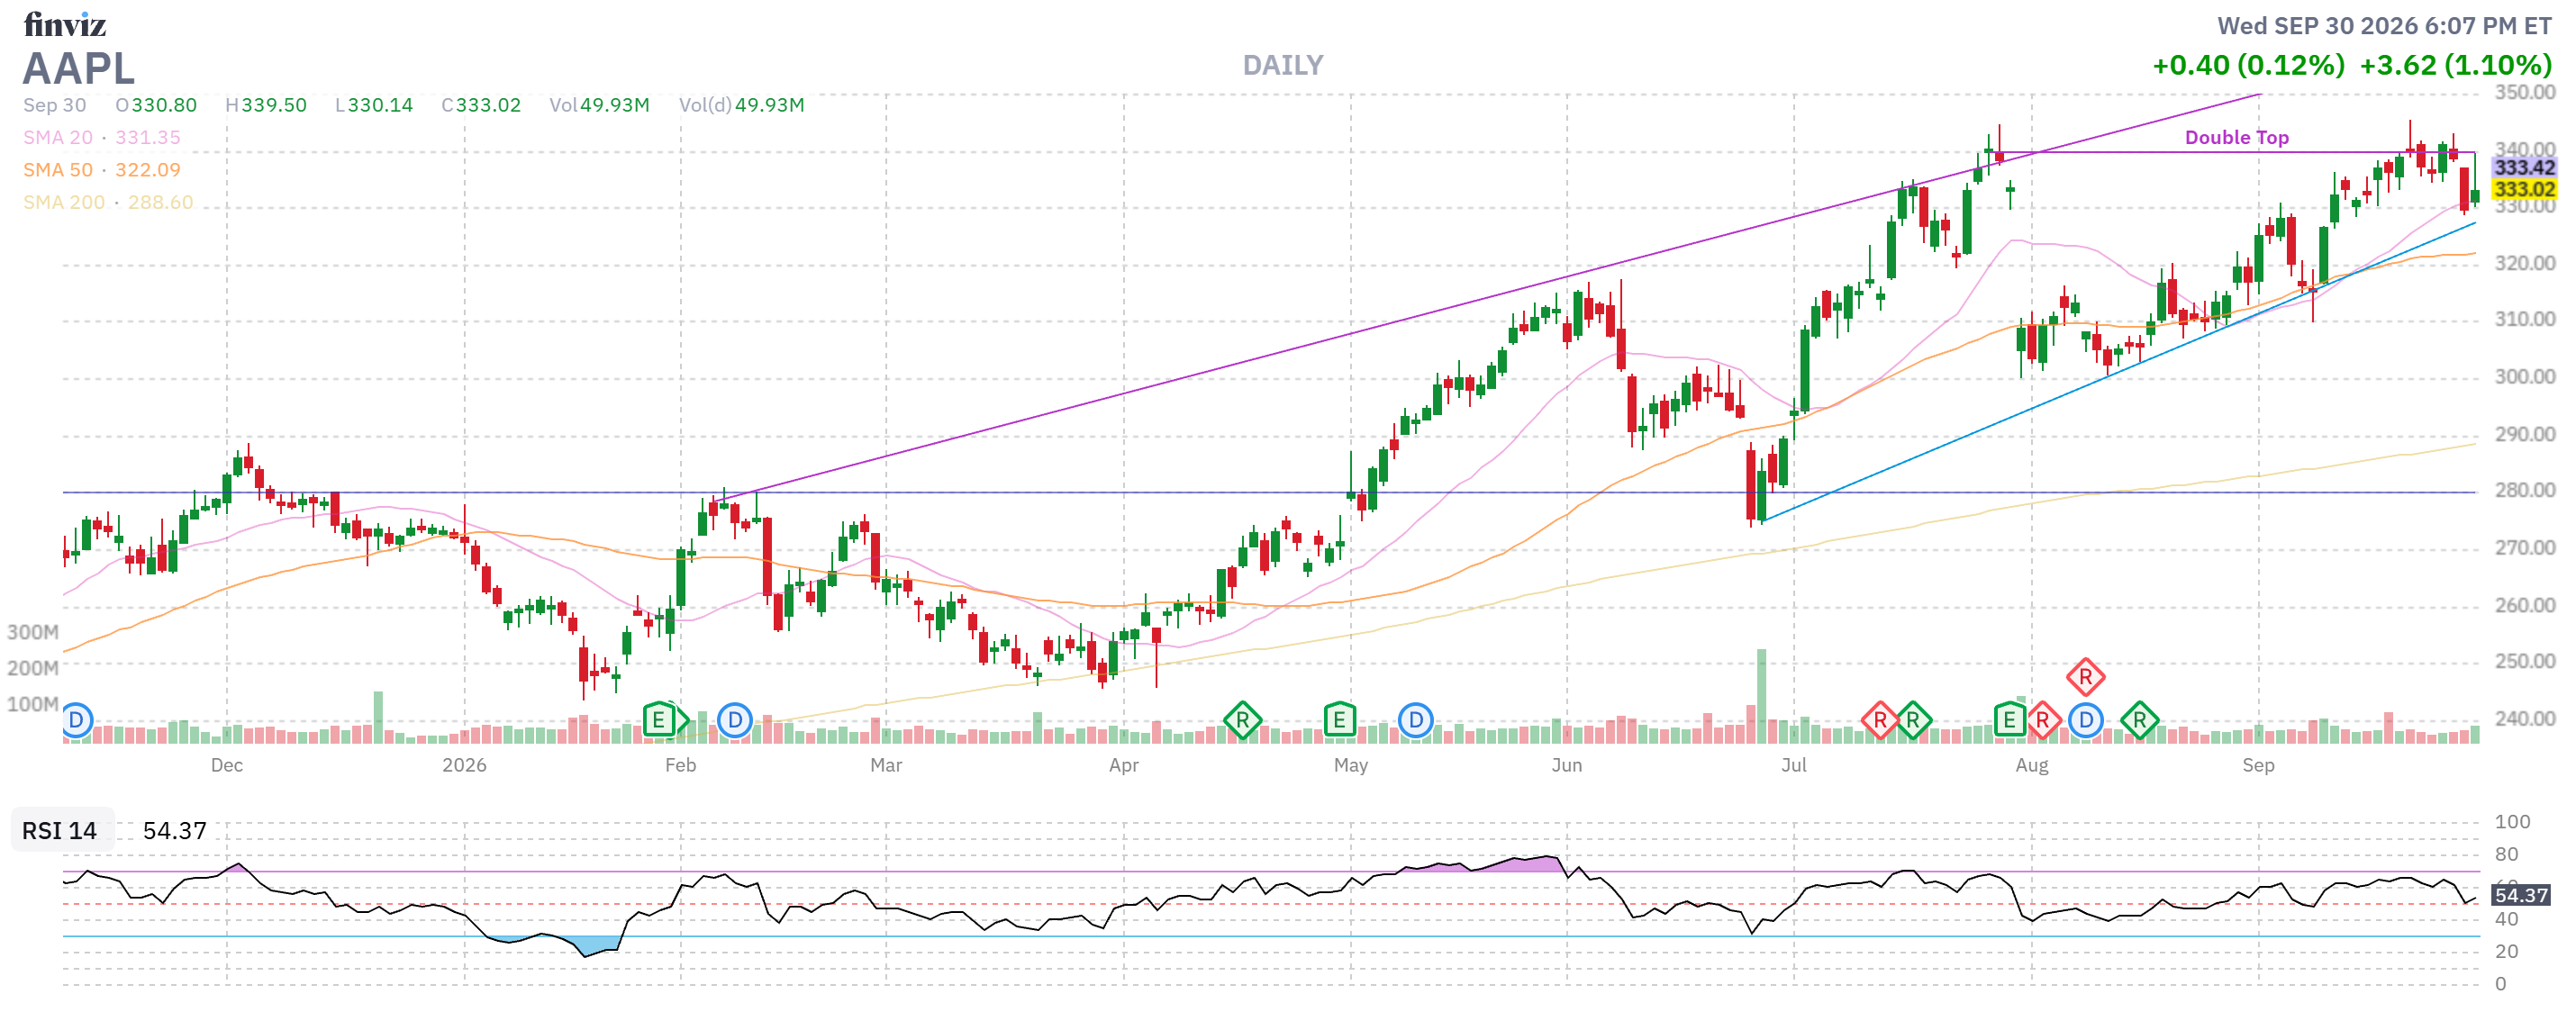This screenshot has width=2576, height=1012.
Task: Click the SMA 20 legend entry
Action: tap(102, 137)
